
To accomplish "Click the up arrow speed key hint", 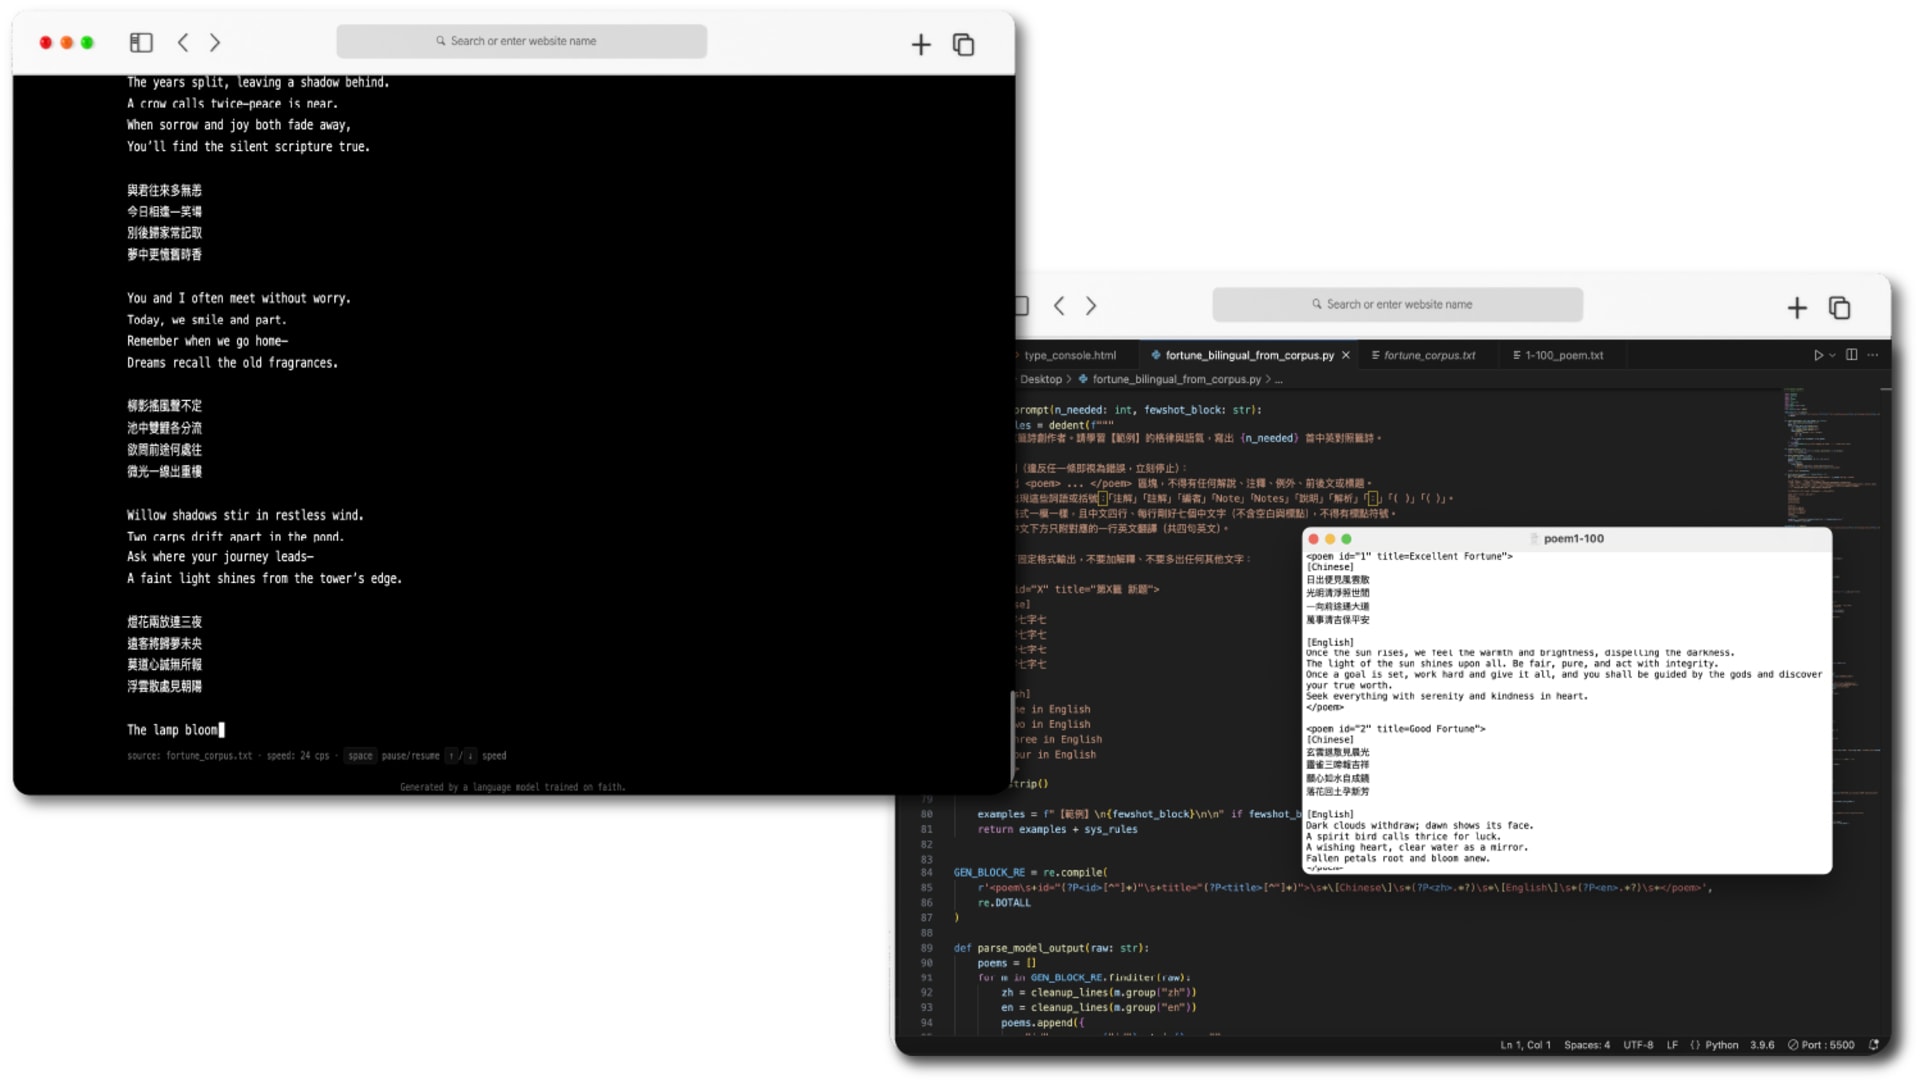I will tap(451, 756).
